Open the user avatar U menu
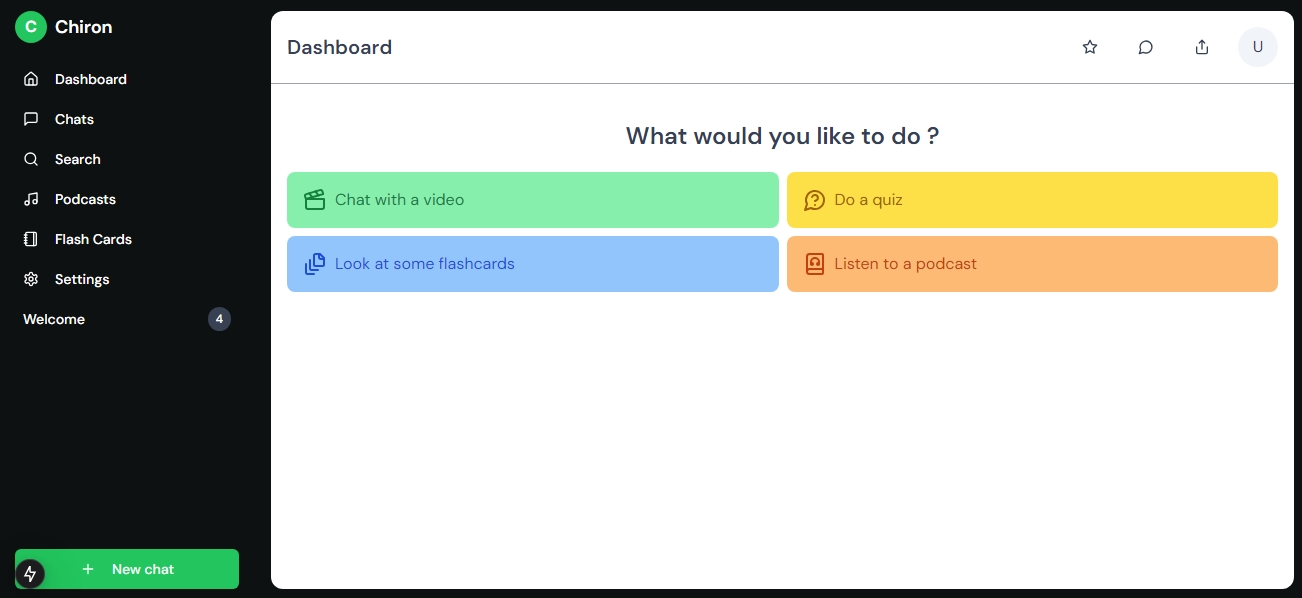Screen dimensions: 1302x598 (1257, 47)
